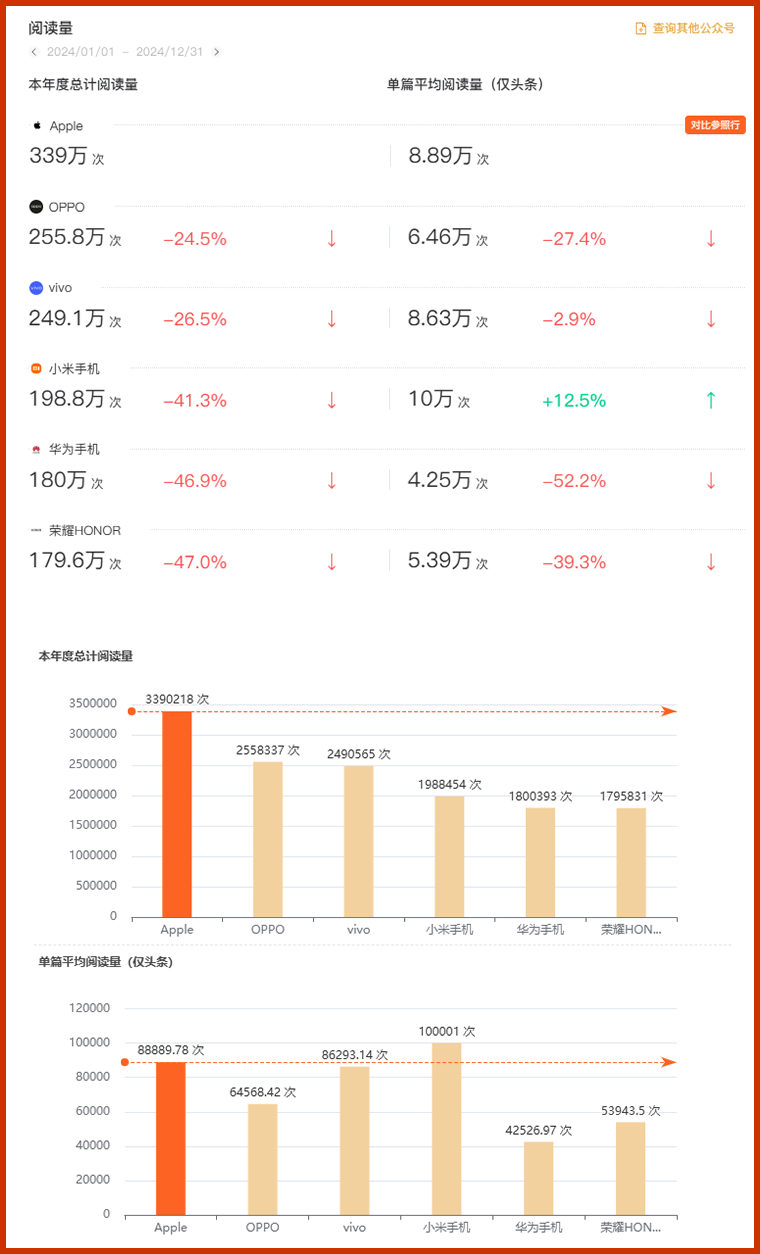Click the Apple bar in total reads chart
This screenshot has height=1254, width=760.
click(x=177, y=814)
